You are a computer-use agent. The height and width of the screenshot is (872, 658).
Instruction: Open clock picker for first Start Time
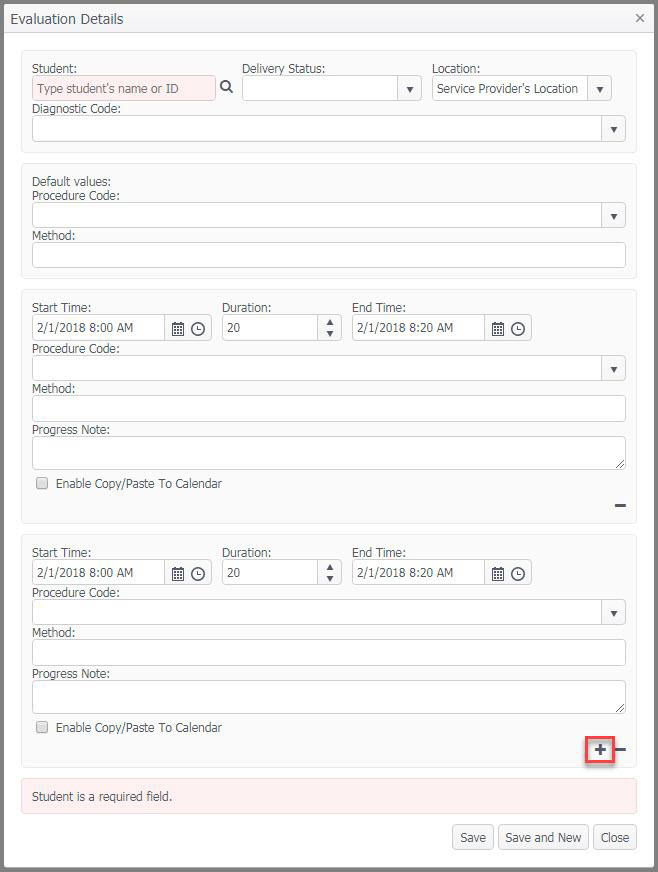198,329
